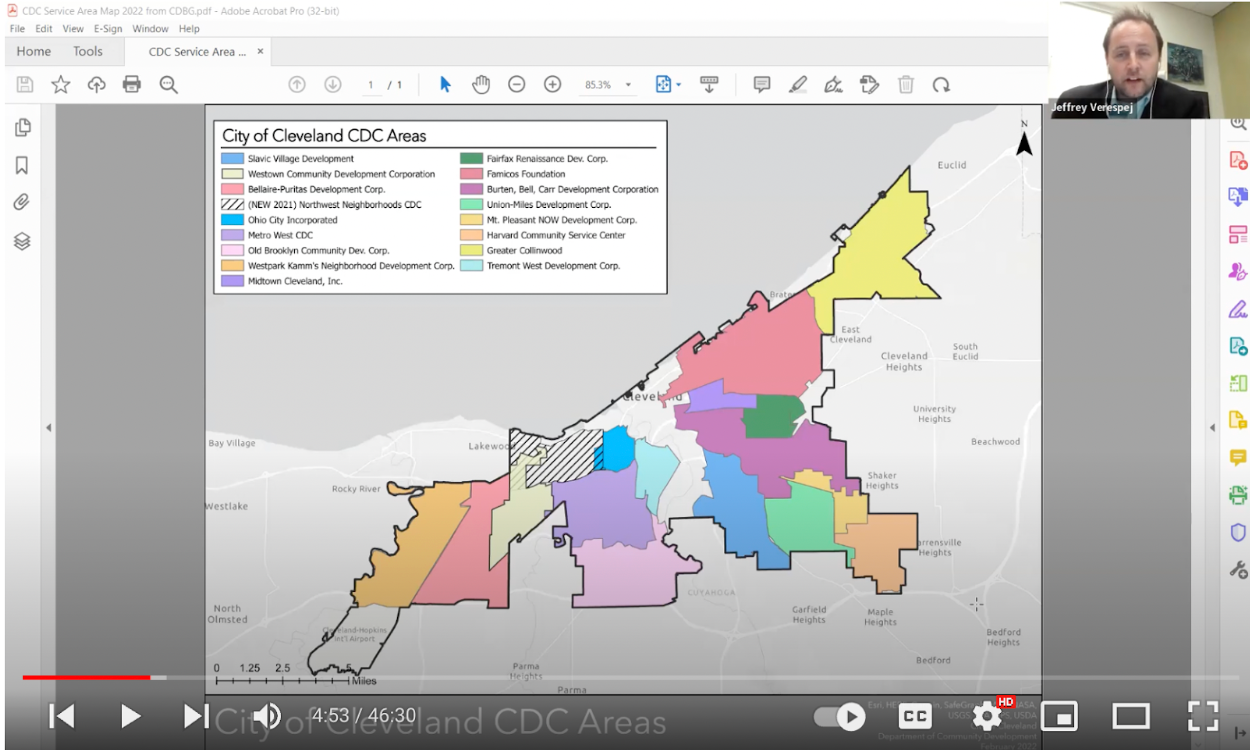Viewport: 1250px width, 750px height.
Task: Open the layers panel
Action: pos(22,241)
